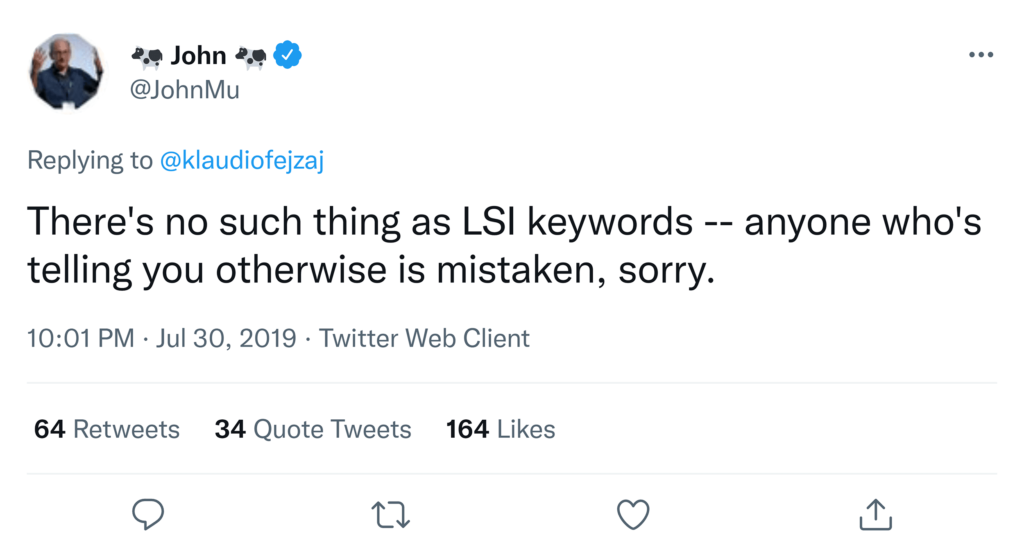
Task: Open the three-dot more options menu
Action: [x=981, y=54]
